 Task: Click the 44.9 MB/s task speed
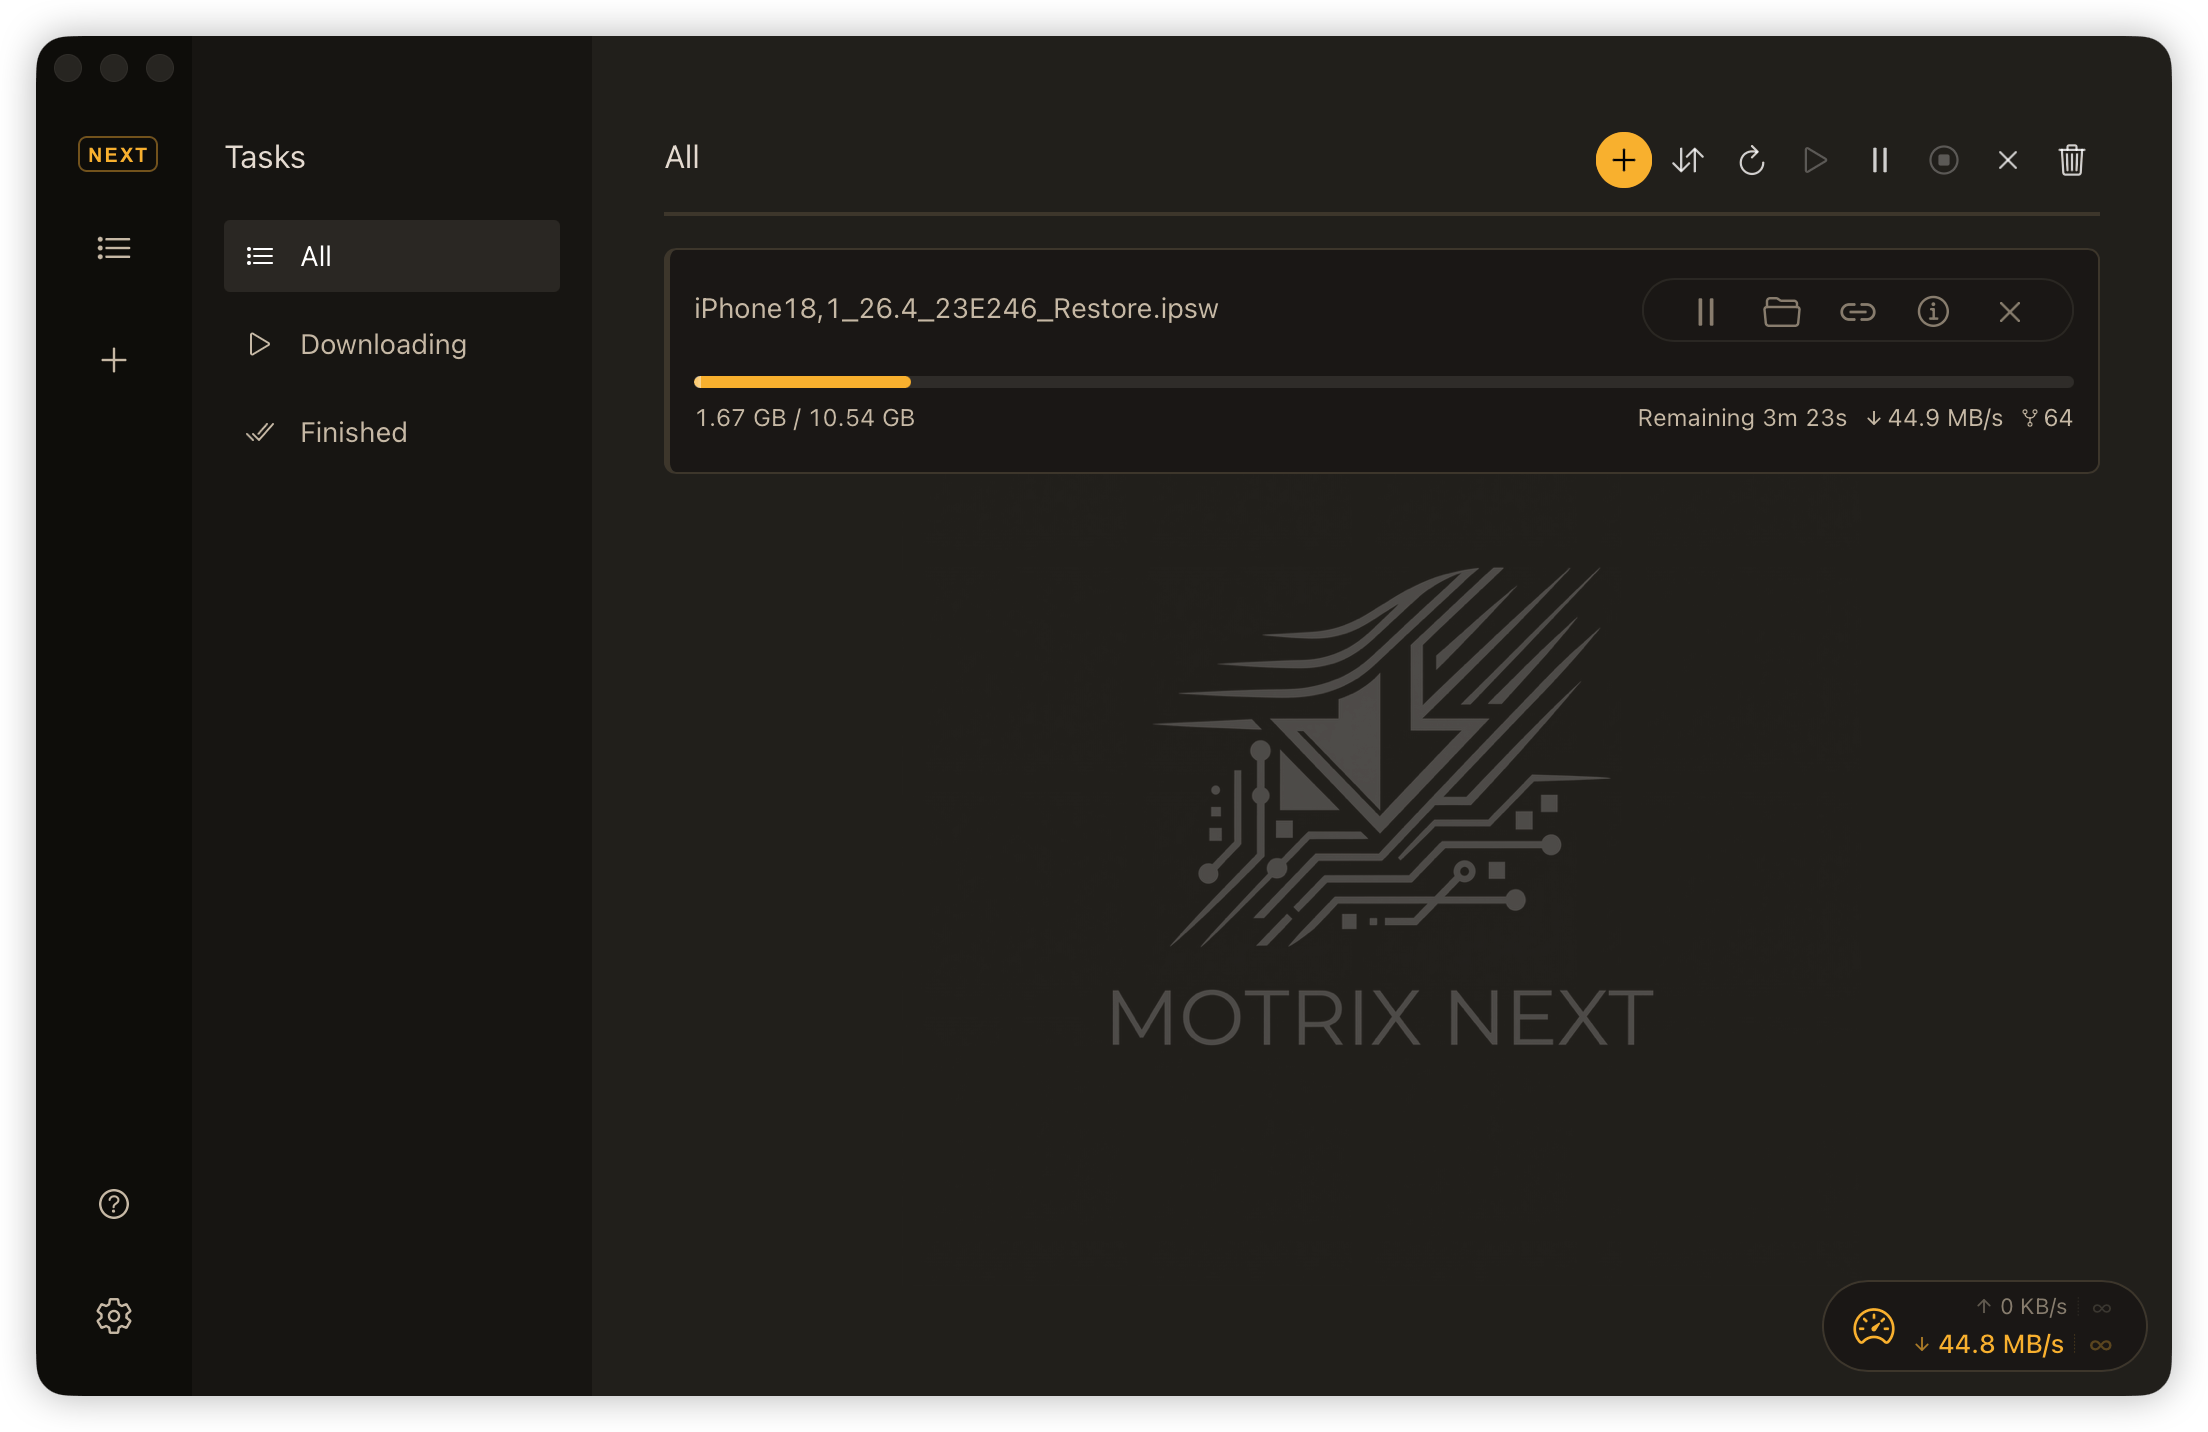(x=1935, y=418)
